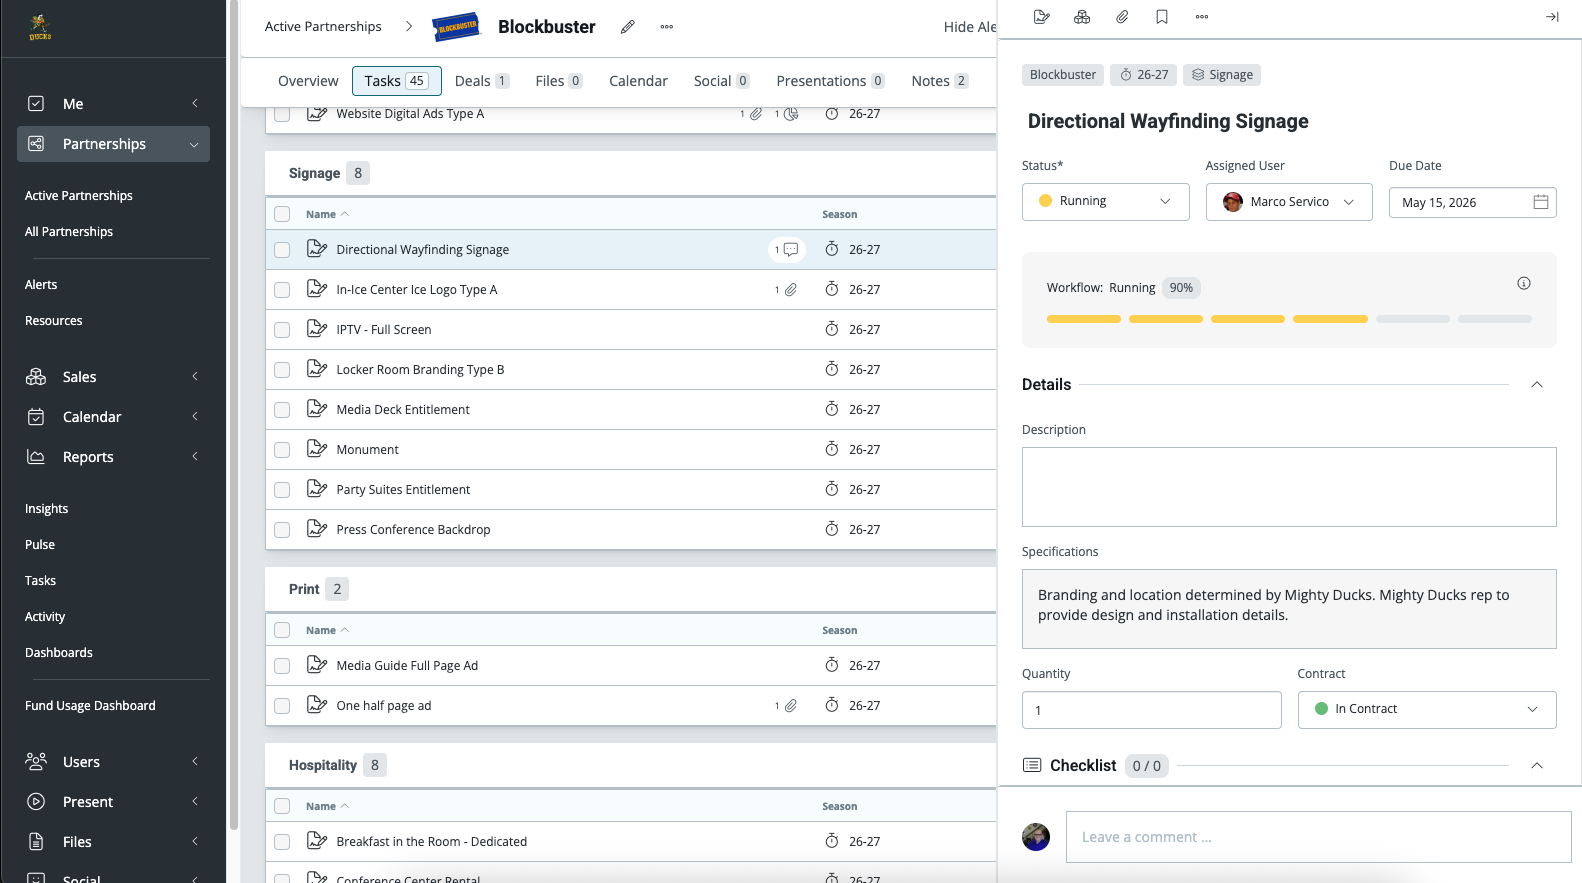Open All Partnerships in sidebar

[x=69, y=232]
